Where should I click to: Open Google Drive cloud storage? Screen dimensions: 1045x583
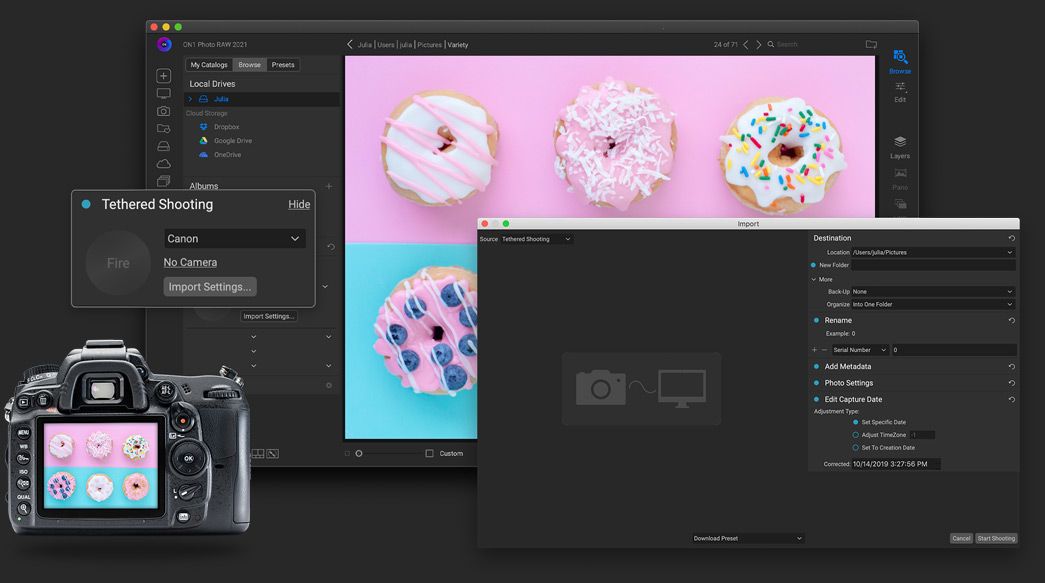(x=233, y=141)
